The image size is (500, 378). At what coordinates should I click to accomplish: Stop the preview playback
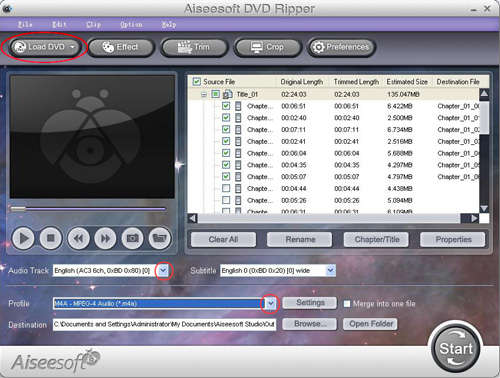[x=50, y=238]
